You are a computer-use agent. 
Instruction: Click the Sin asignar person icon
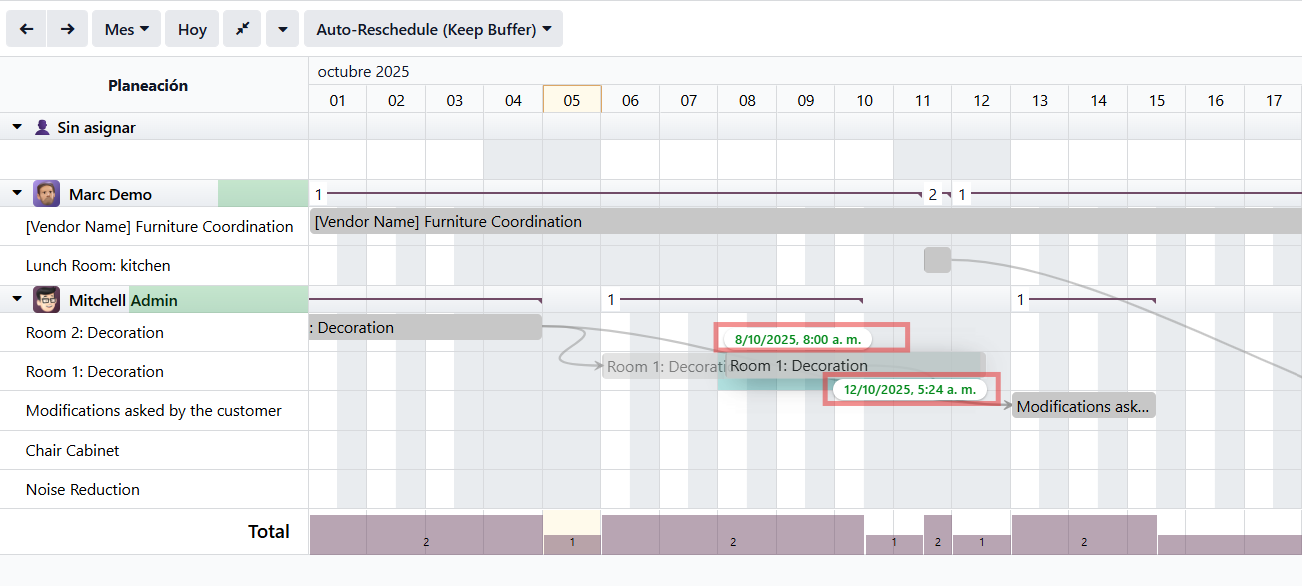pyautogui.click(x=42, y=127)
